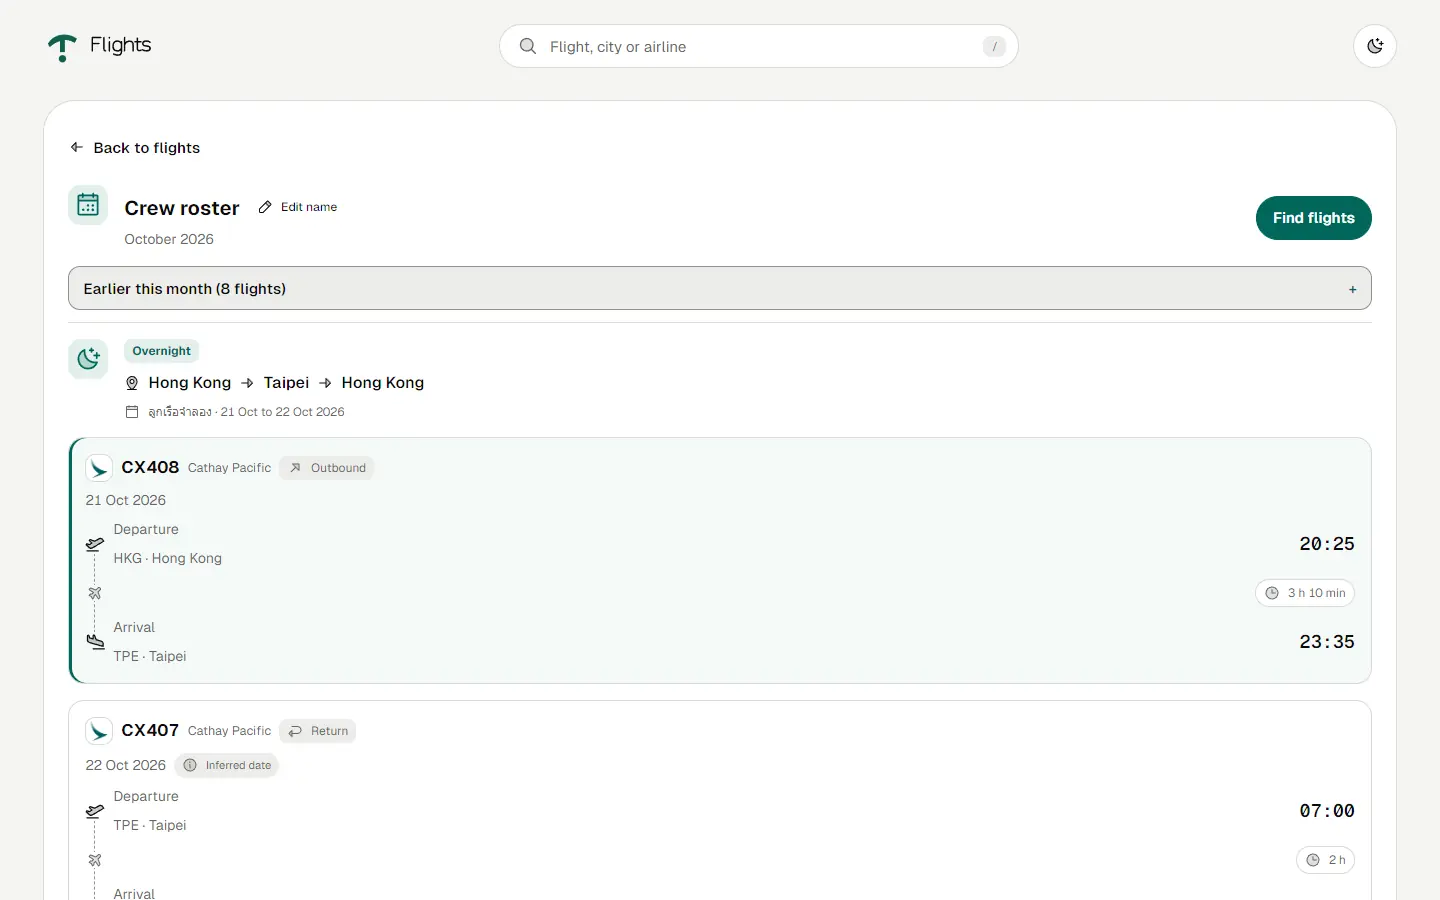The width and height of the screenshot is (1440, 900).
Task: Click the Crew roster calendar icon
Action: [x=88, y=205]
